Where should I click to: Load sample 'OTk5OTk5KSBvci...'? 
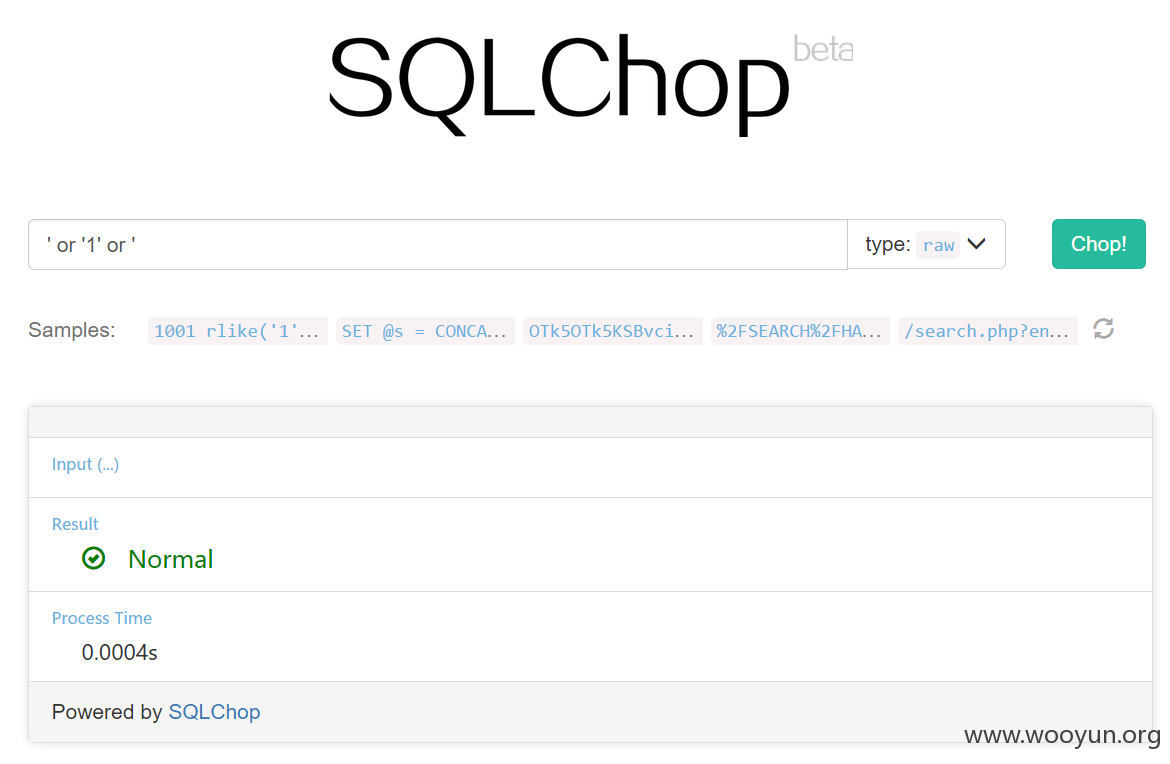coord(612,331)
